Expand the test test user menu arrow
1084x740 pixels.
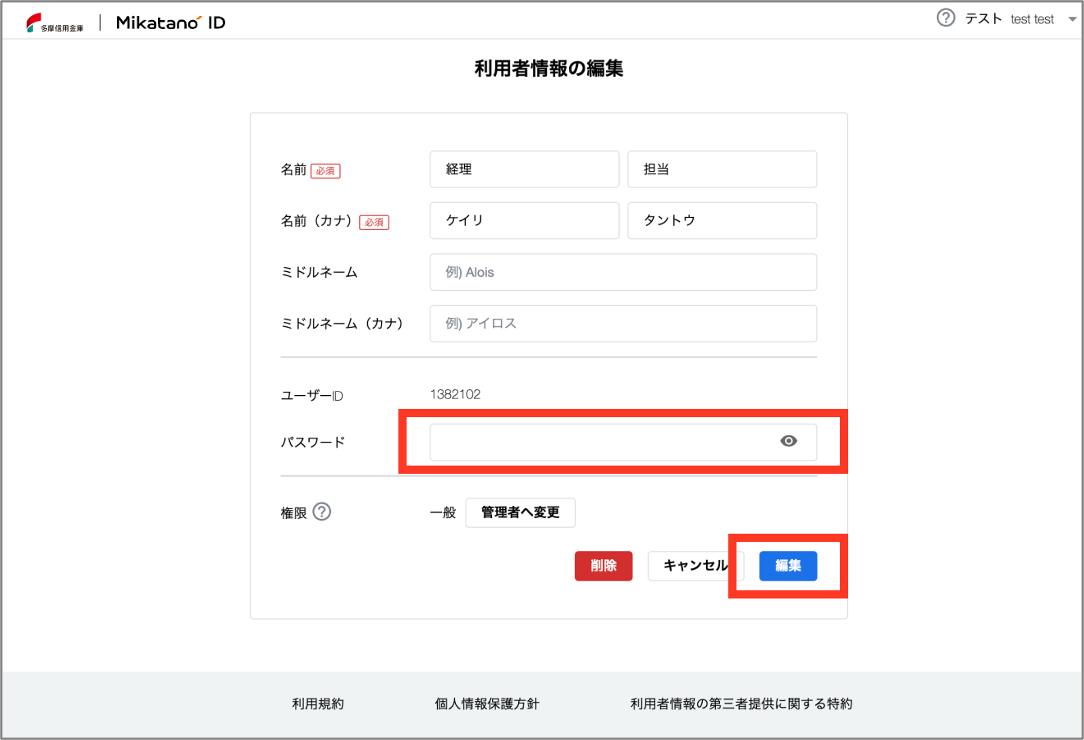point(1070,19)
